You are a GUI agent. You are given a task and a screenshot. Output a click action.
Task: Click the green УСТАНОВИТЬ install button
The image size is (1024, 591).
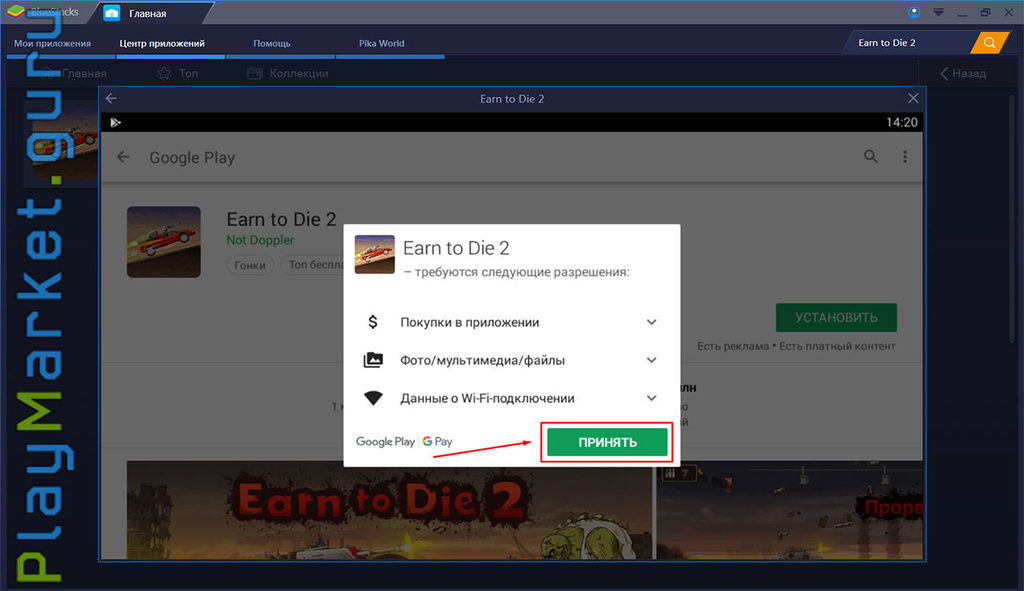point(836,317)
